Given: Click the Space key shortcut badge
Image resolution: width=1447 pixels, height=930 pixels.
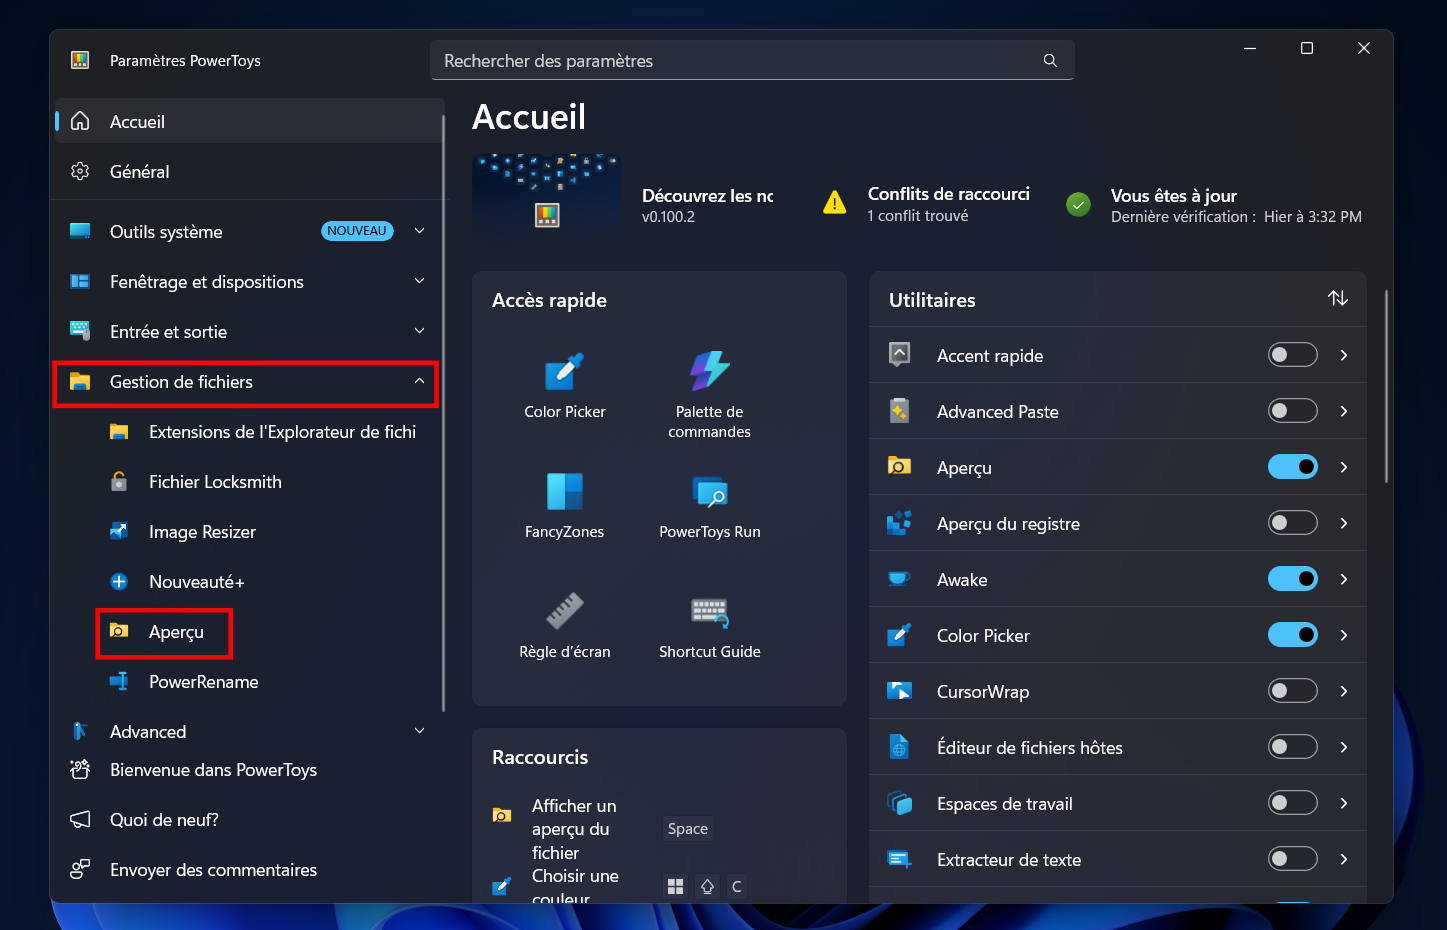Looking at the screenshot, I should click(688, 828).
